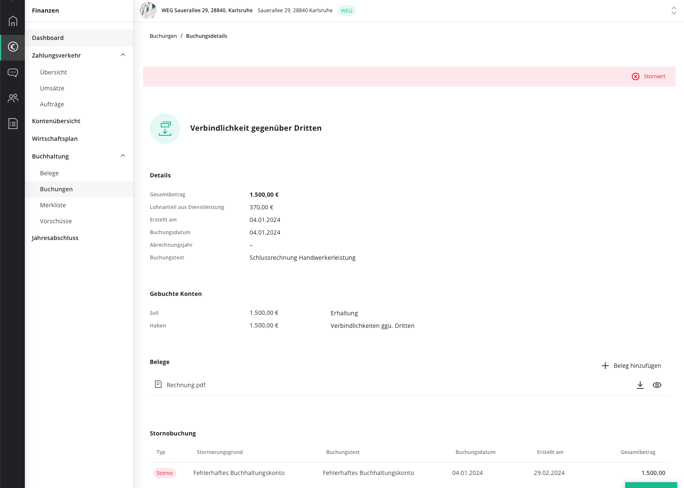Download Rechnung.pdf via download icon
684x488 pixels.
[640, 385]
